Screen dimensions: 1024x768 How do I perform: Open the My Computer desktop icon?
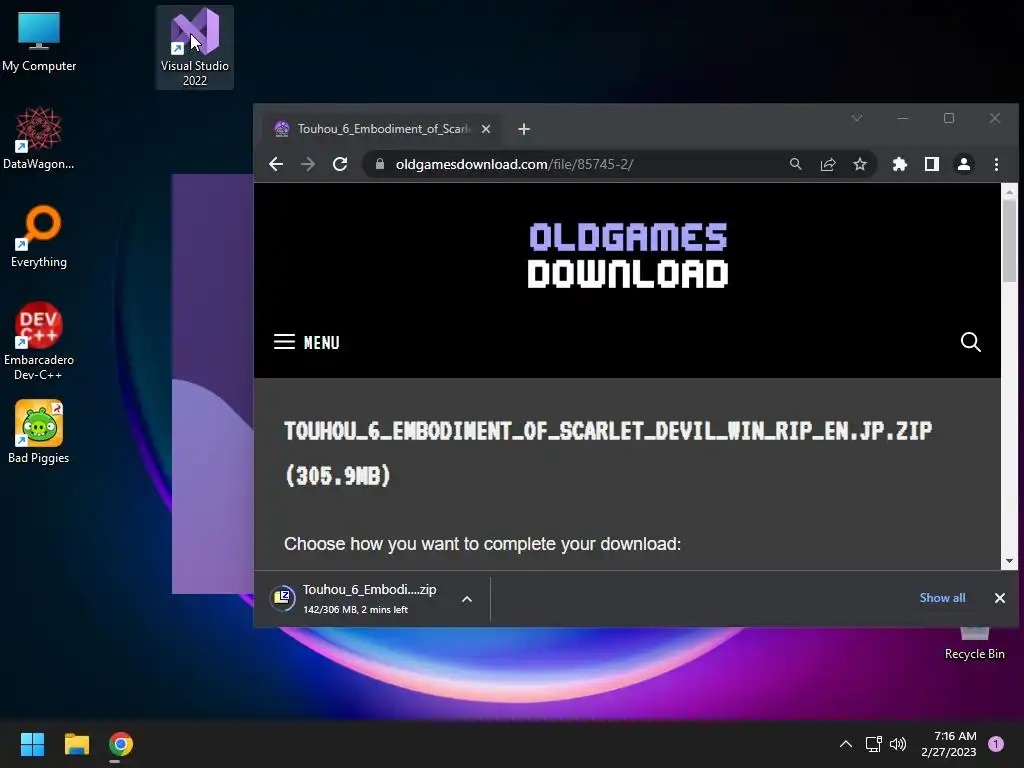(39, 42)
